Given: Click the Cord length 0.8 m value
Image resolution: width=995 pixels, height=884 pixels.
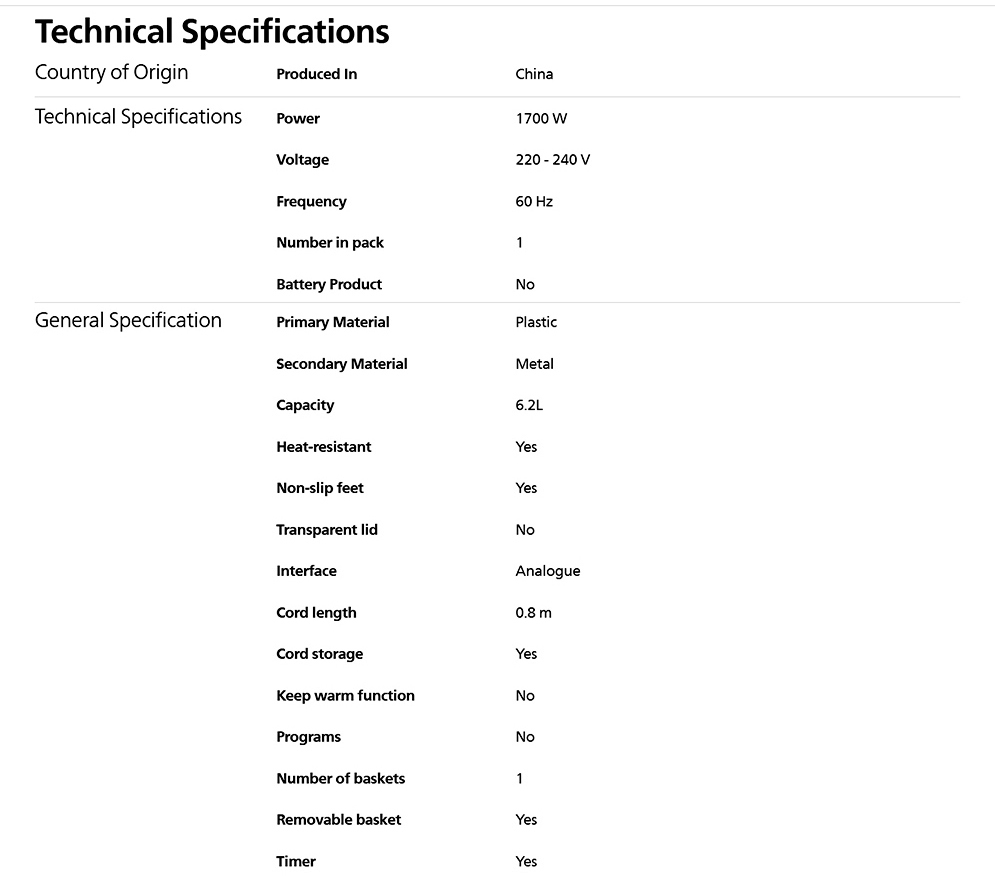Looking at the screenshot, I should pyautogui.click(x=533, y=613).
